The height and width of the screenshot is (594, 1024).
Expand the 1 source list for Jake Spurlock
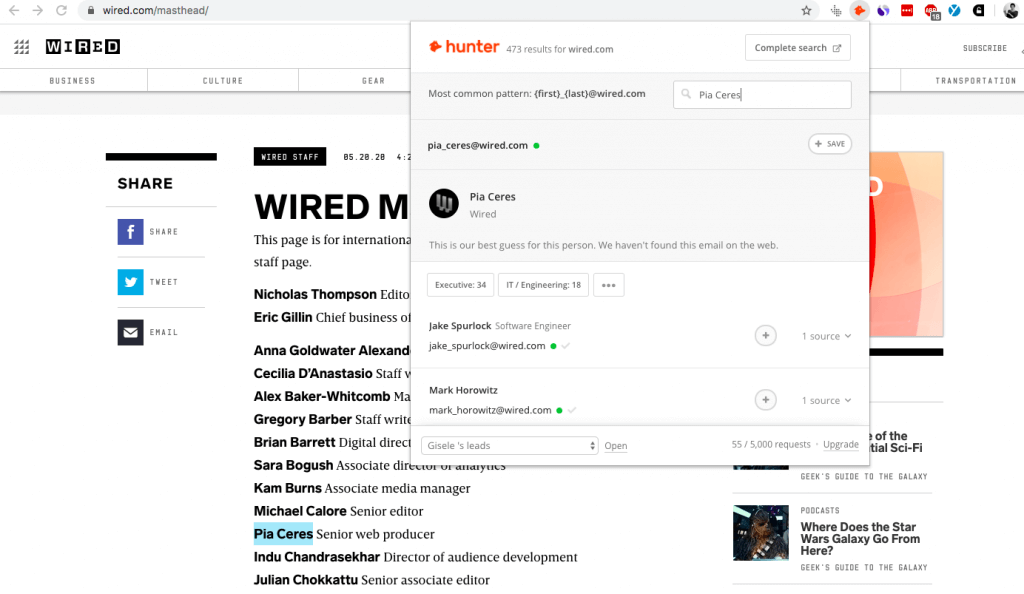point(826,336)
